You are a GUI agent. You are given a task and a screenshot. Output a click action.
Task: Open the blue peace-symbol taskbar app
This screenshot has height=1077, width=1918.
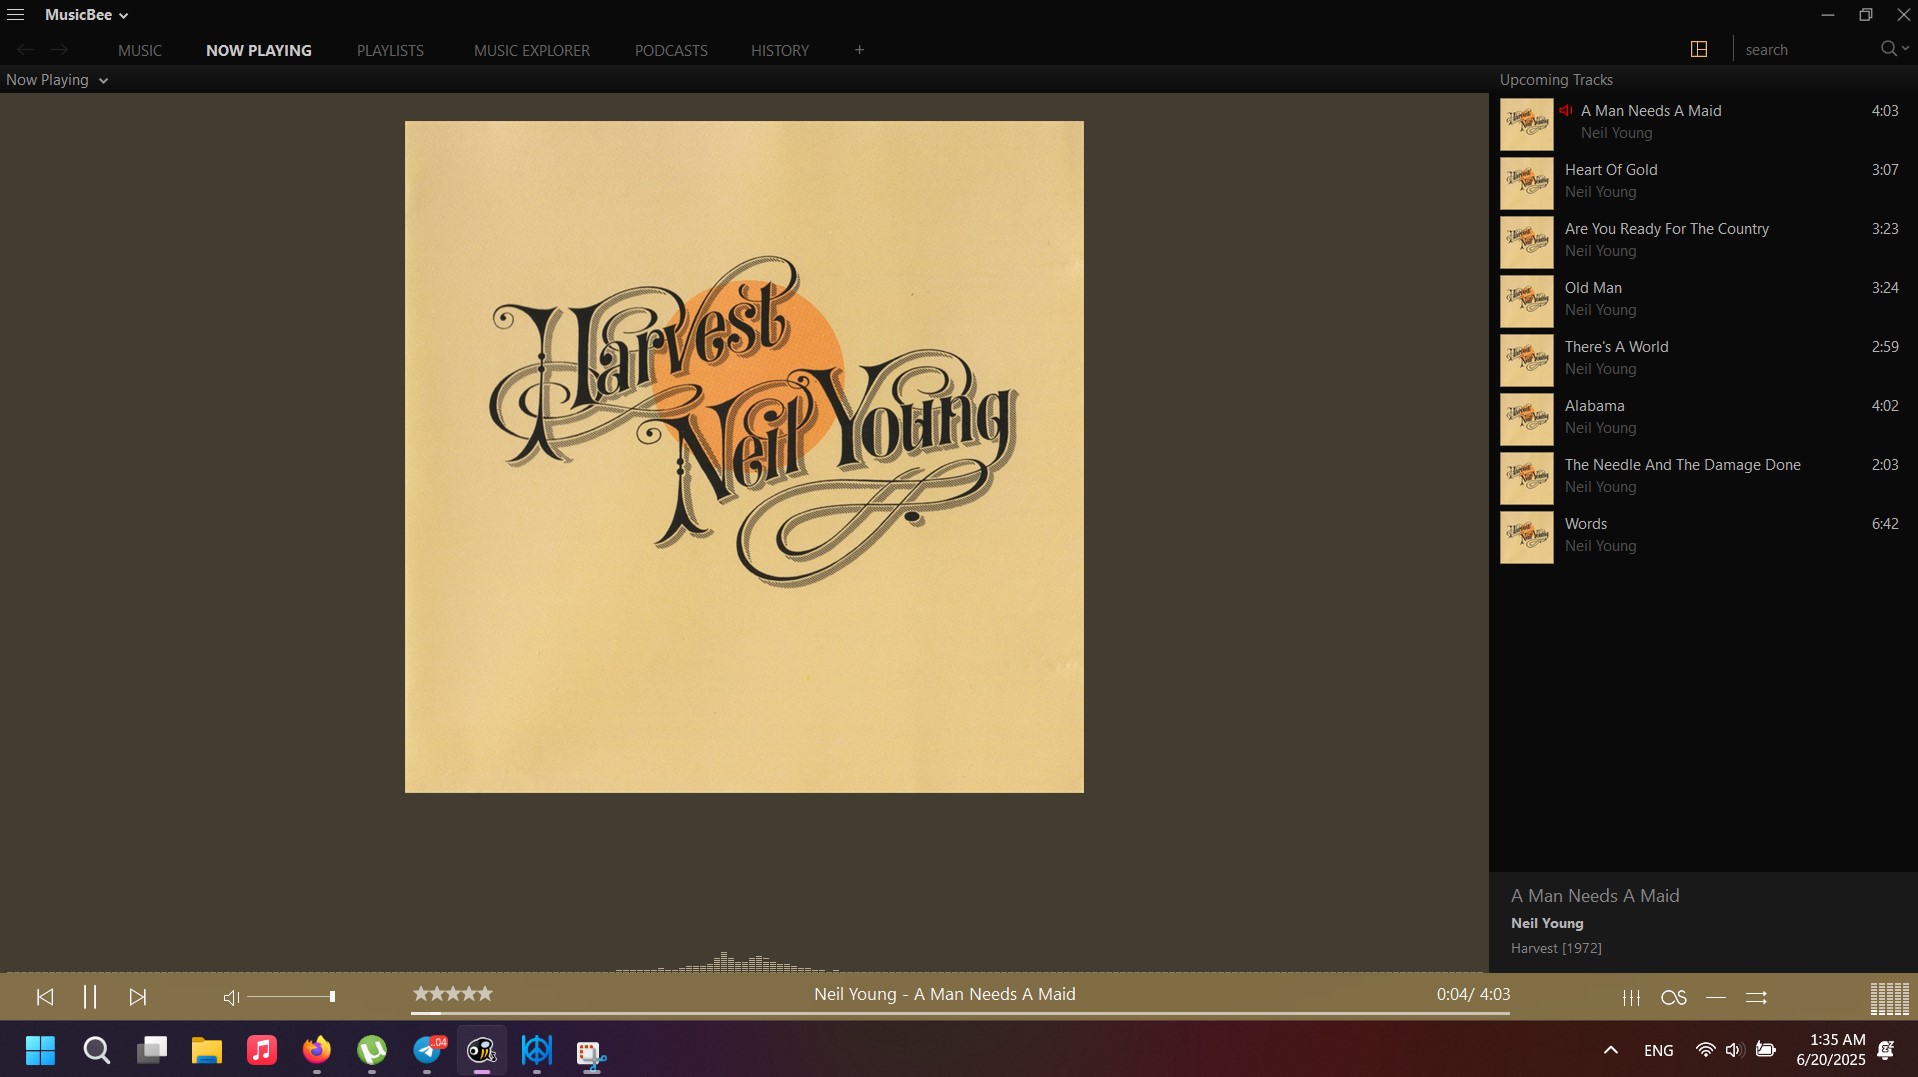[x=537, y=1050]
